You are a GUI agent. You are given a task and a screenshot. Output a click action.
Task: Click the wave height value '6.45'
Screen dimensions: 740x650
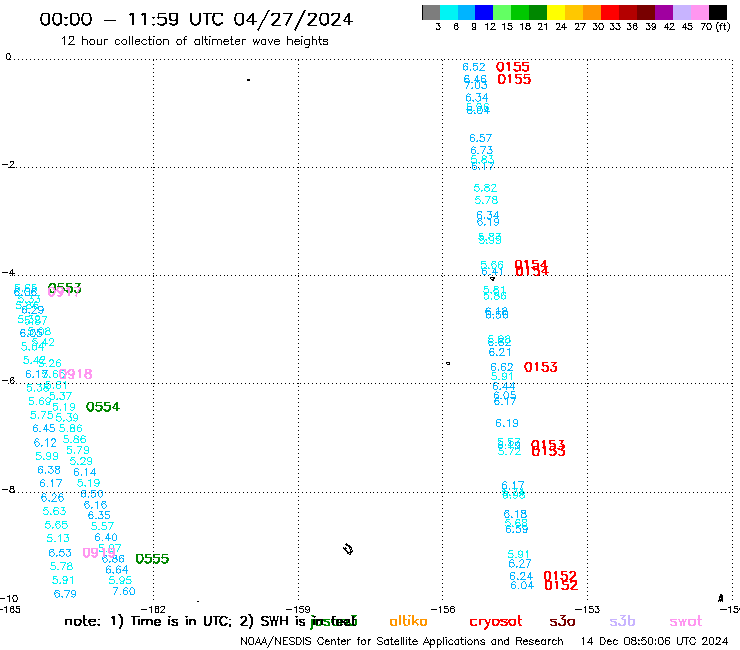coord(44,428)
